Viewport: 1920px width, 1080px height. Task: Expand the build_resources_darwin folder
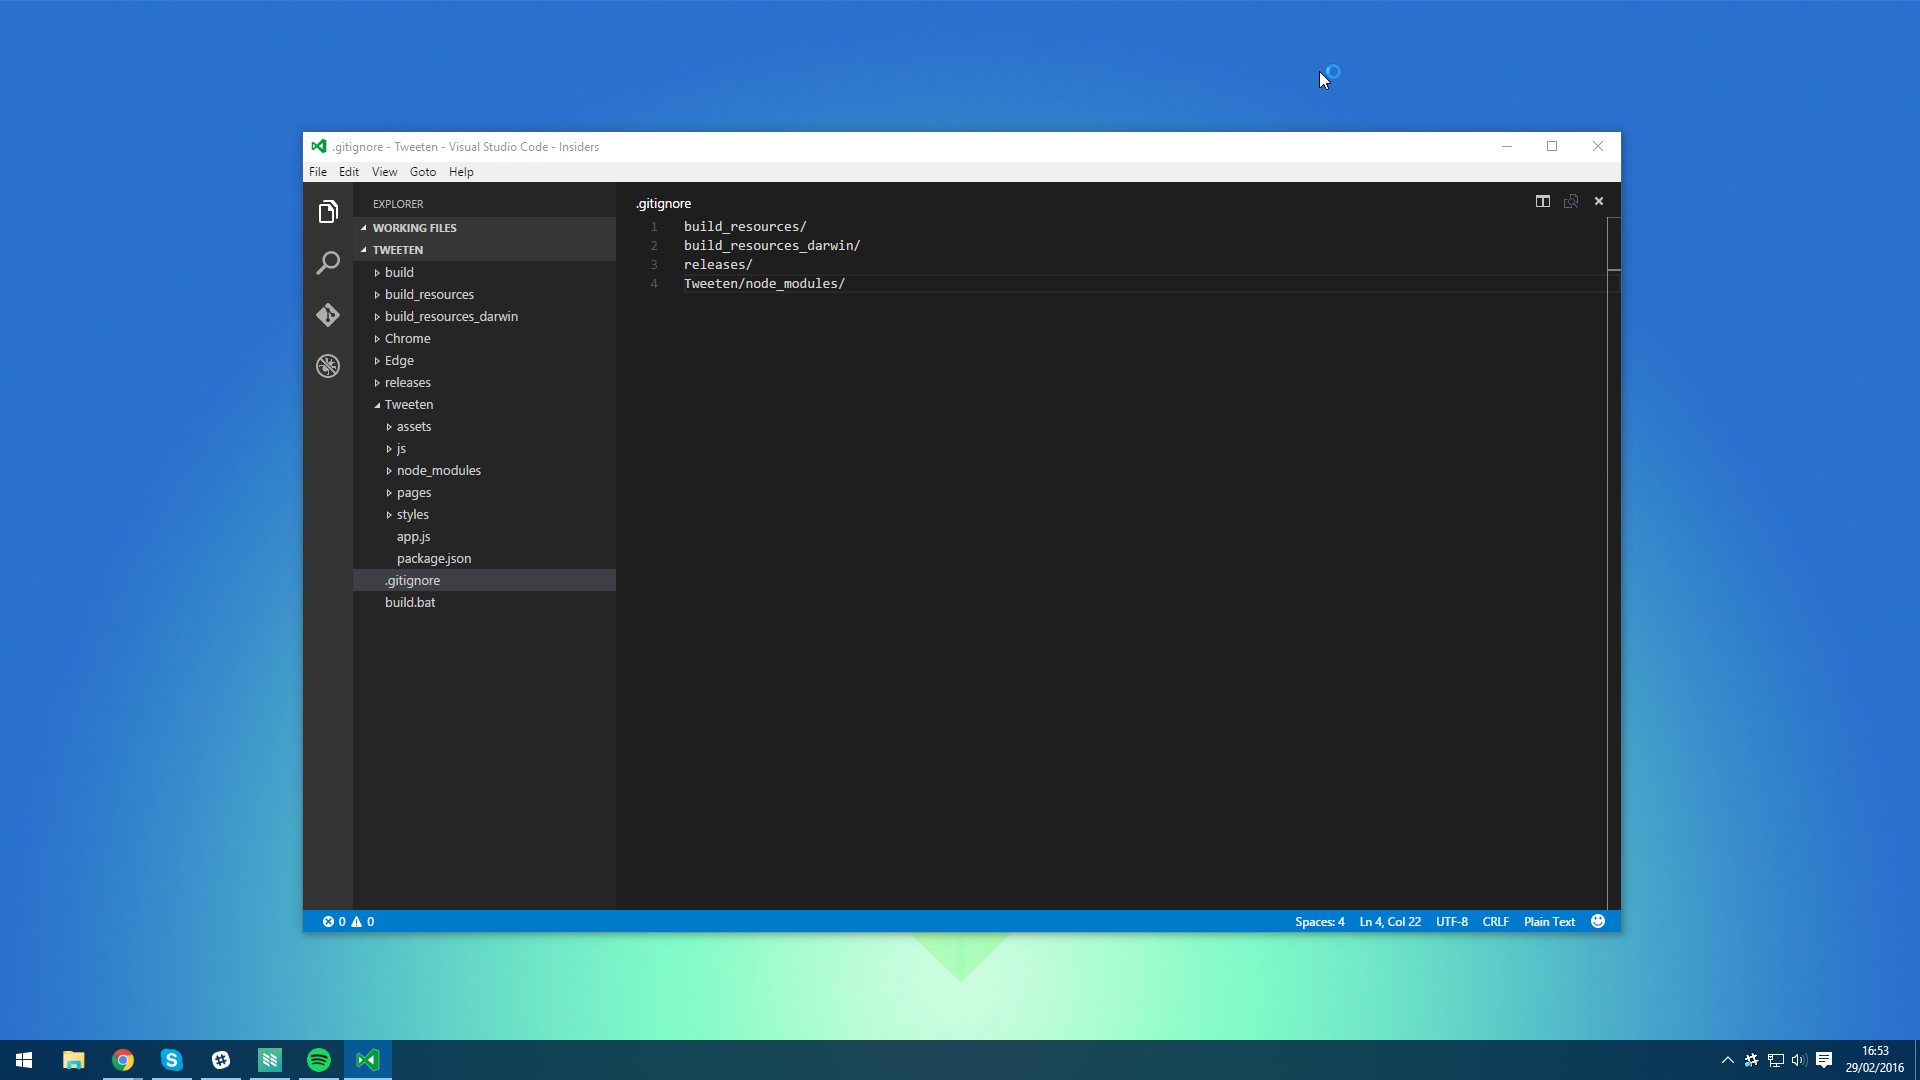tap(484, 316)
